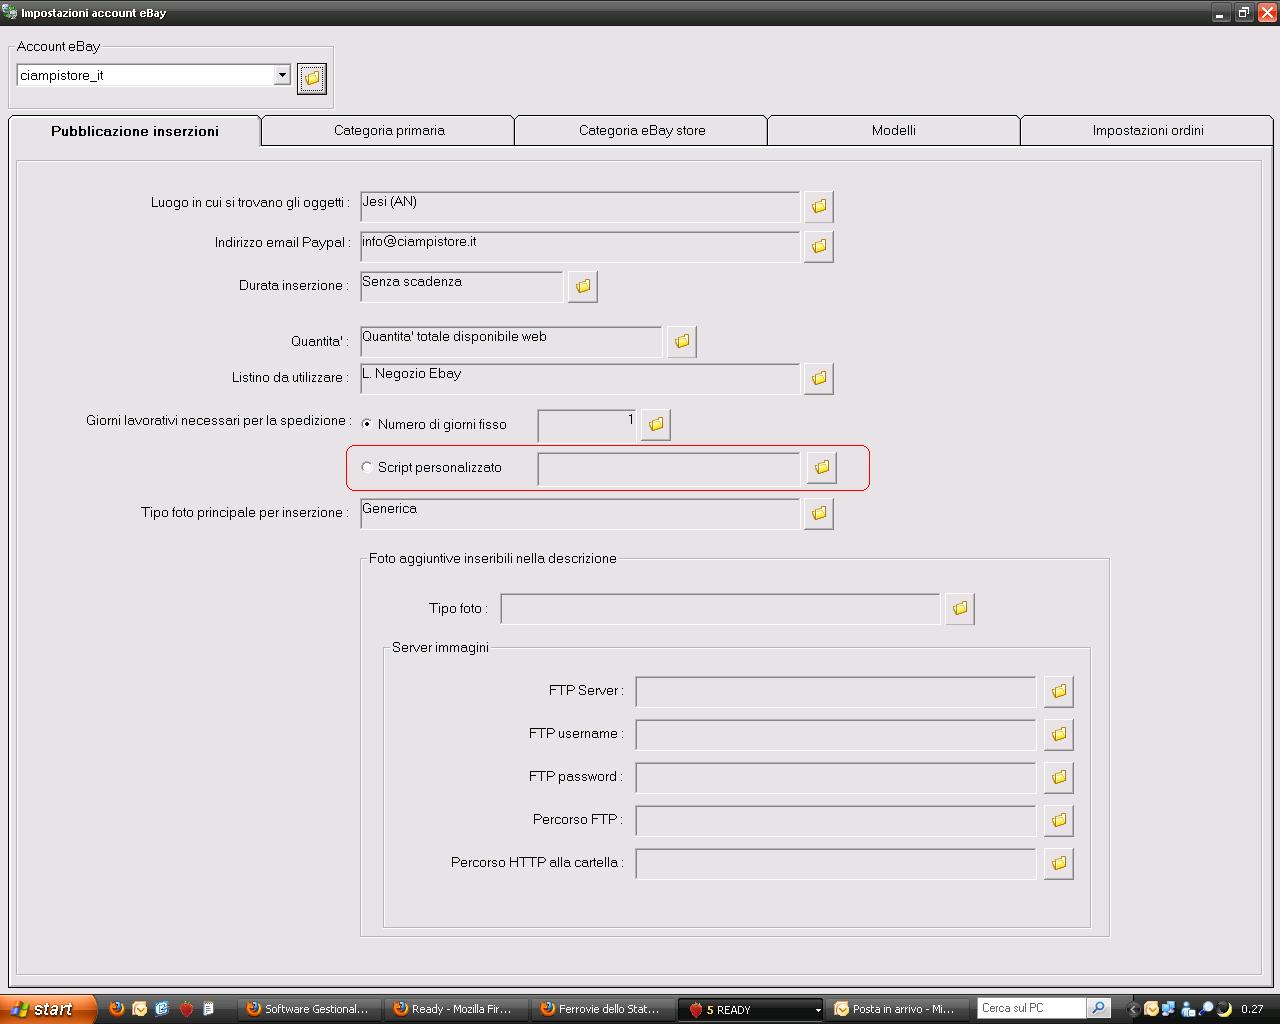Select Numero di giorni fisso radio option
1280x1024 pixels.
367,424
